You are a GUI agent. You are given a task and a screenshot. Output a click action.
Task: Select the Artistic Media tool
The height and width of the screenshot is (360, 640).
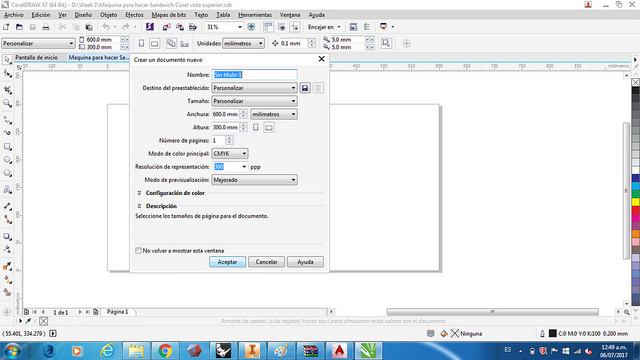coord(7,133)
